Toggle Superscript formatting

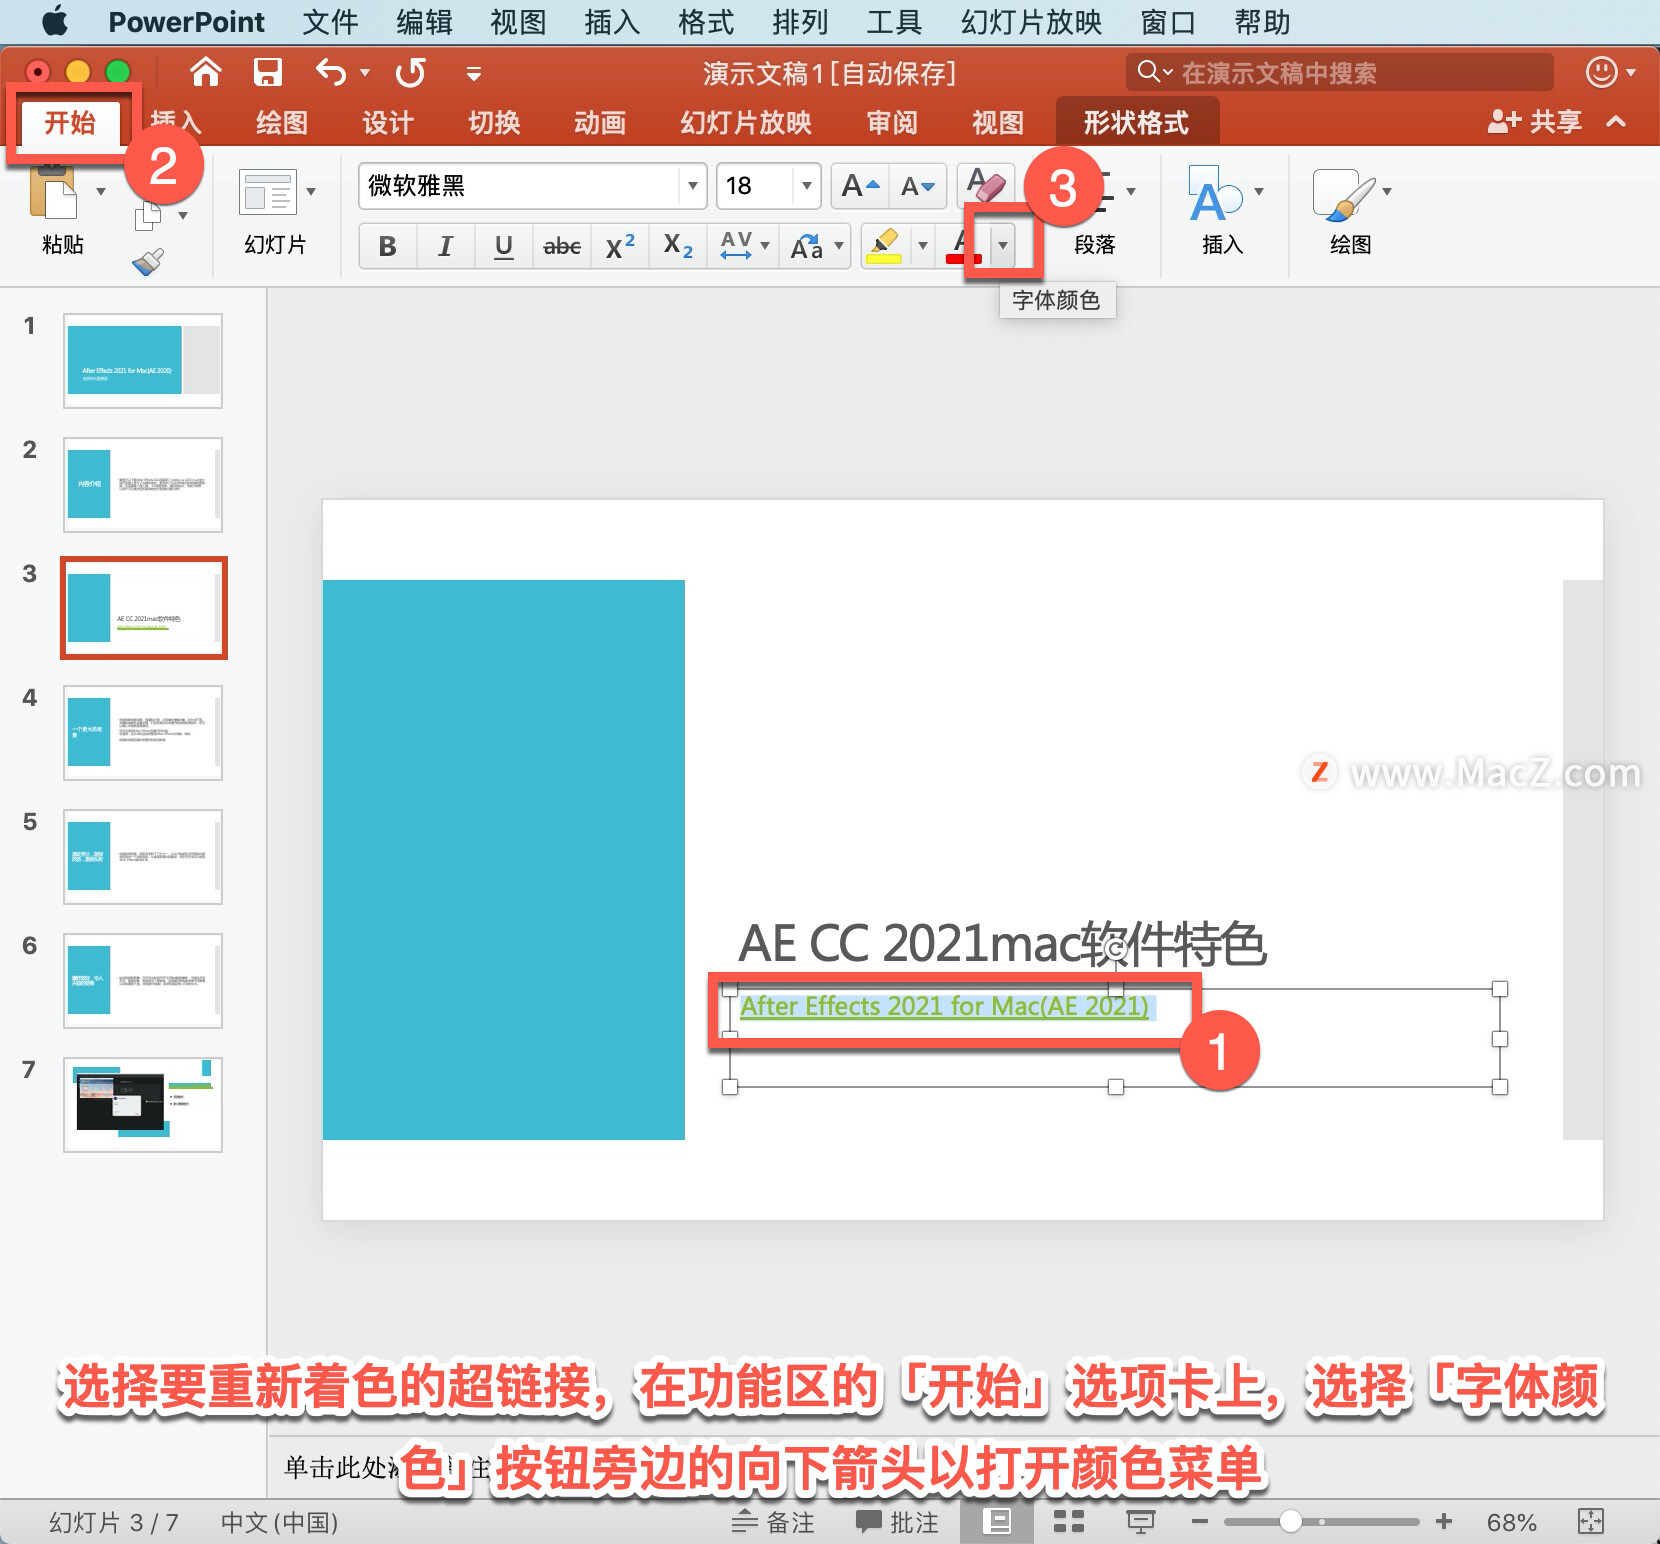click(619, 246)
